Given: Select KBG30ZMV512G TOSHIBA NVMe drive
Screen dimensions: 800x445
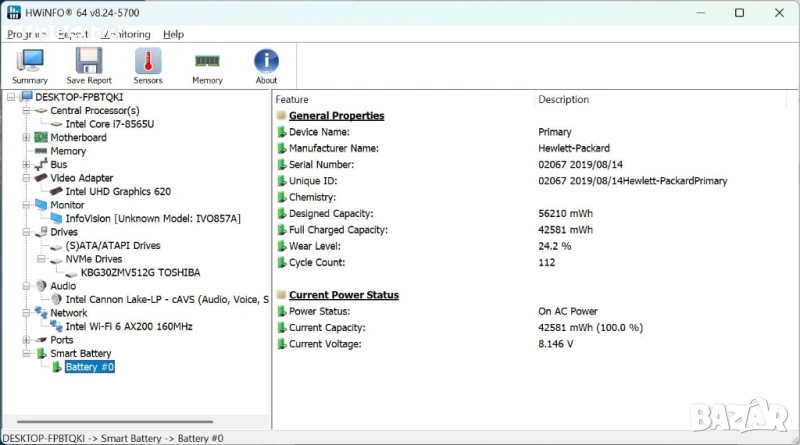Looking at the screenshot, I should pos(132,272).
